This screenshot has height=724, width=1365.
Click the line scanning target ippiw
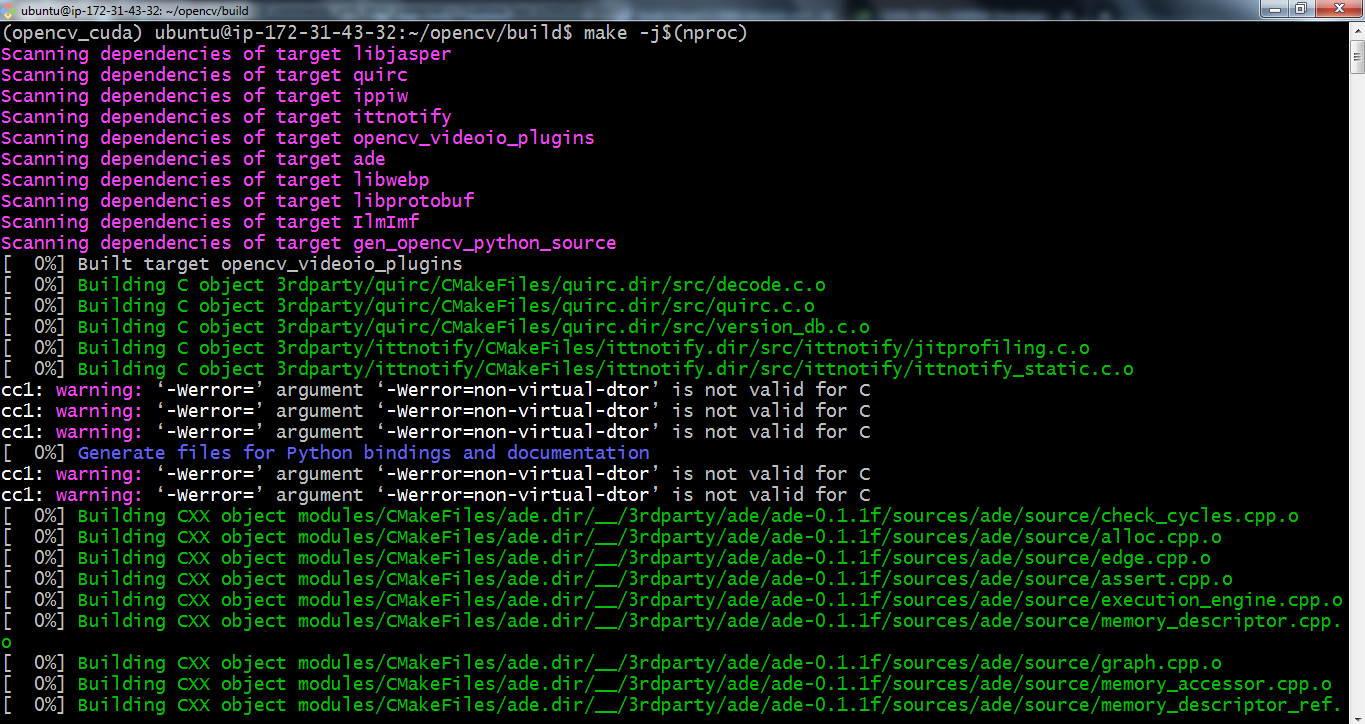click(204, 96)
